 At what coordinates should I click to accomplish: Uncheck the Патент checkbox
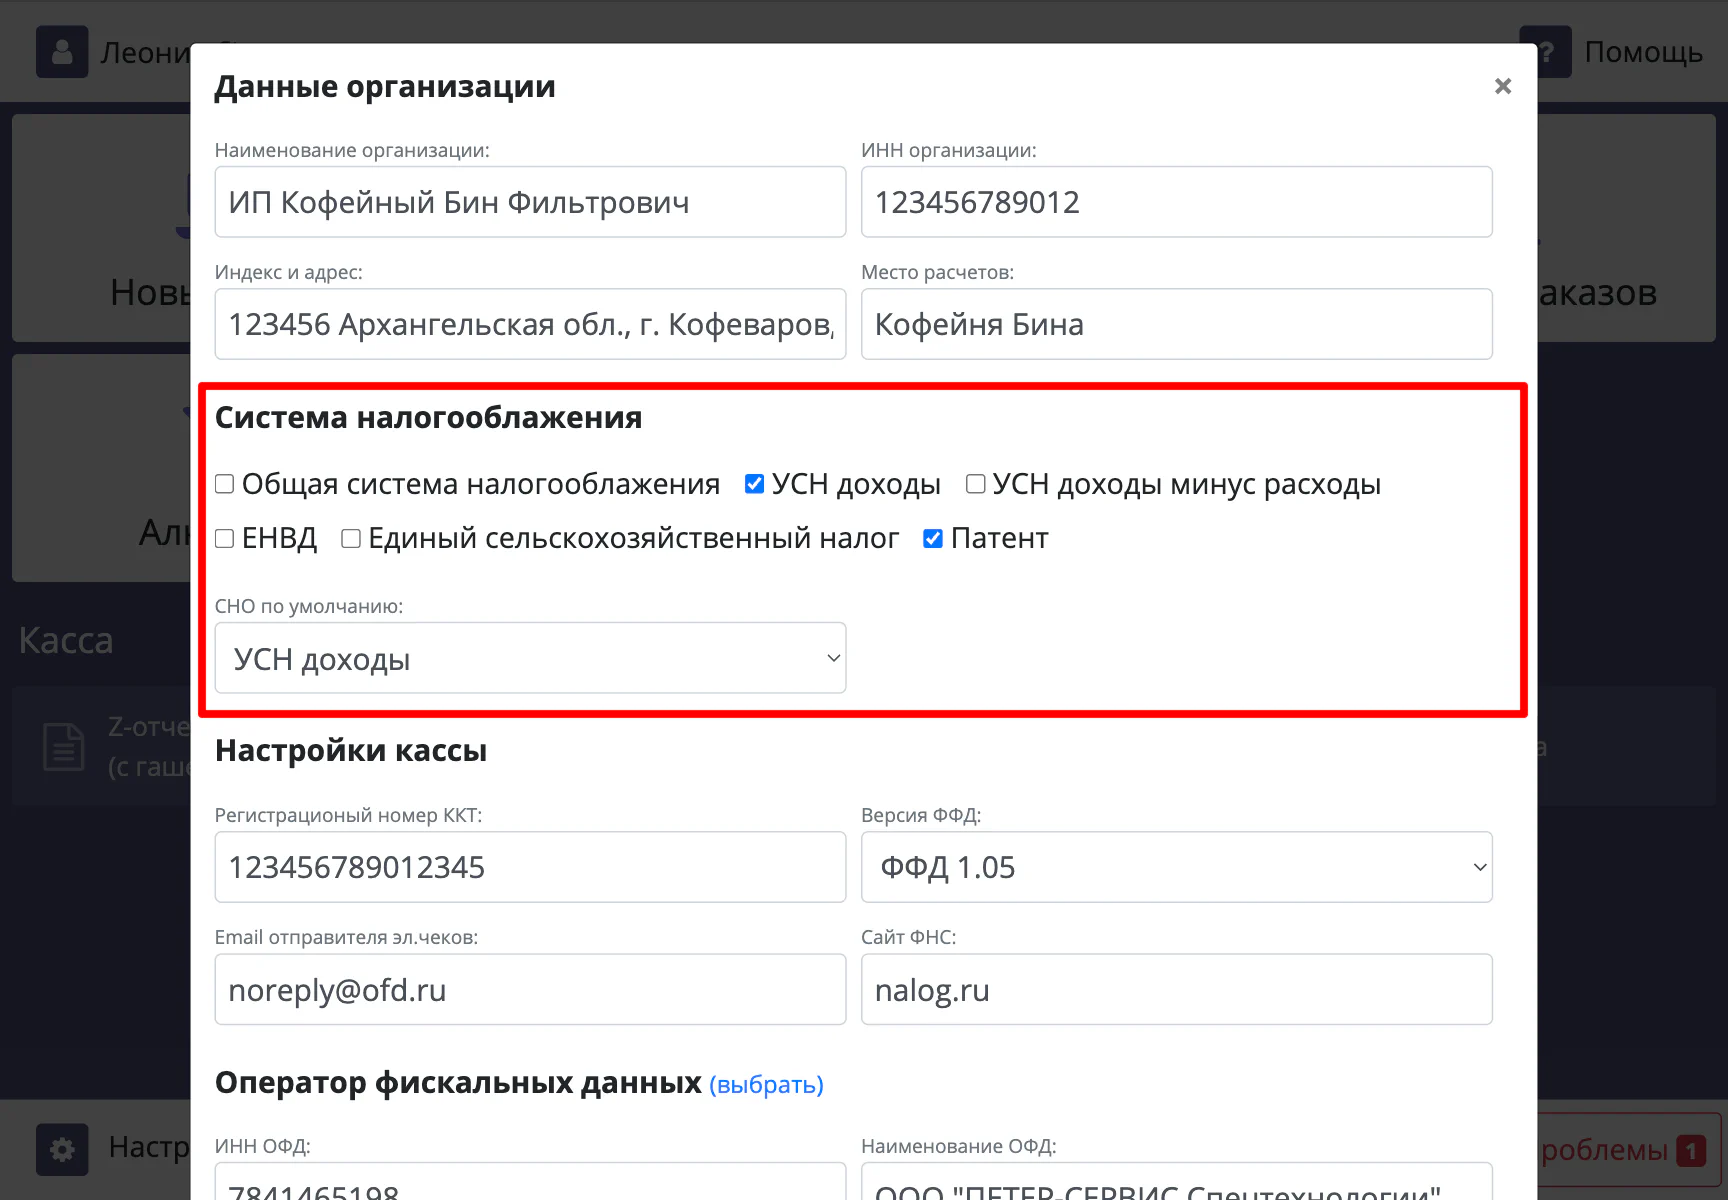[933, 538]
